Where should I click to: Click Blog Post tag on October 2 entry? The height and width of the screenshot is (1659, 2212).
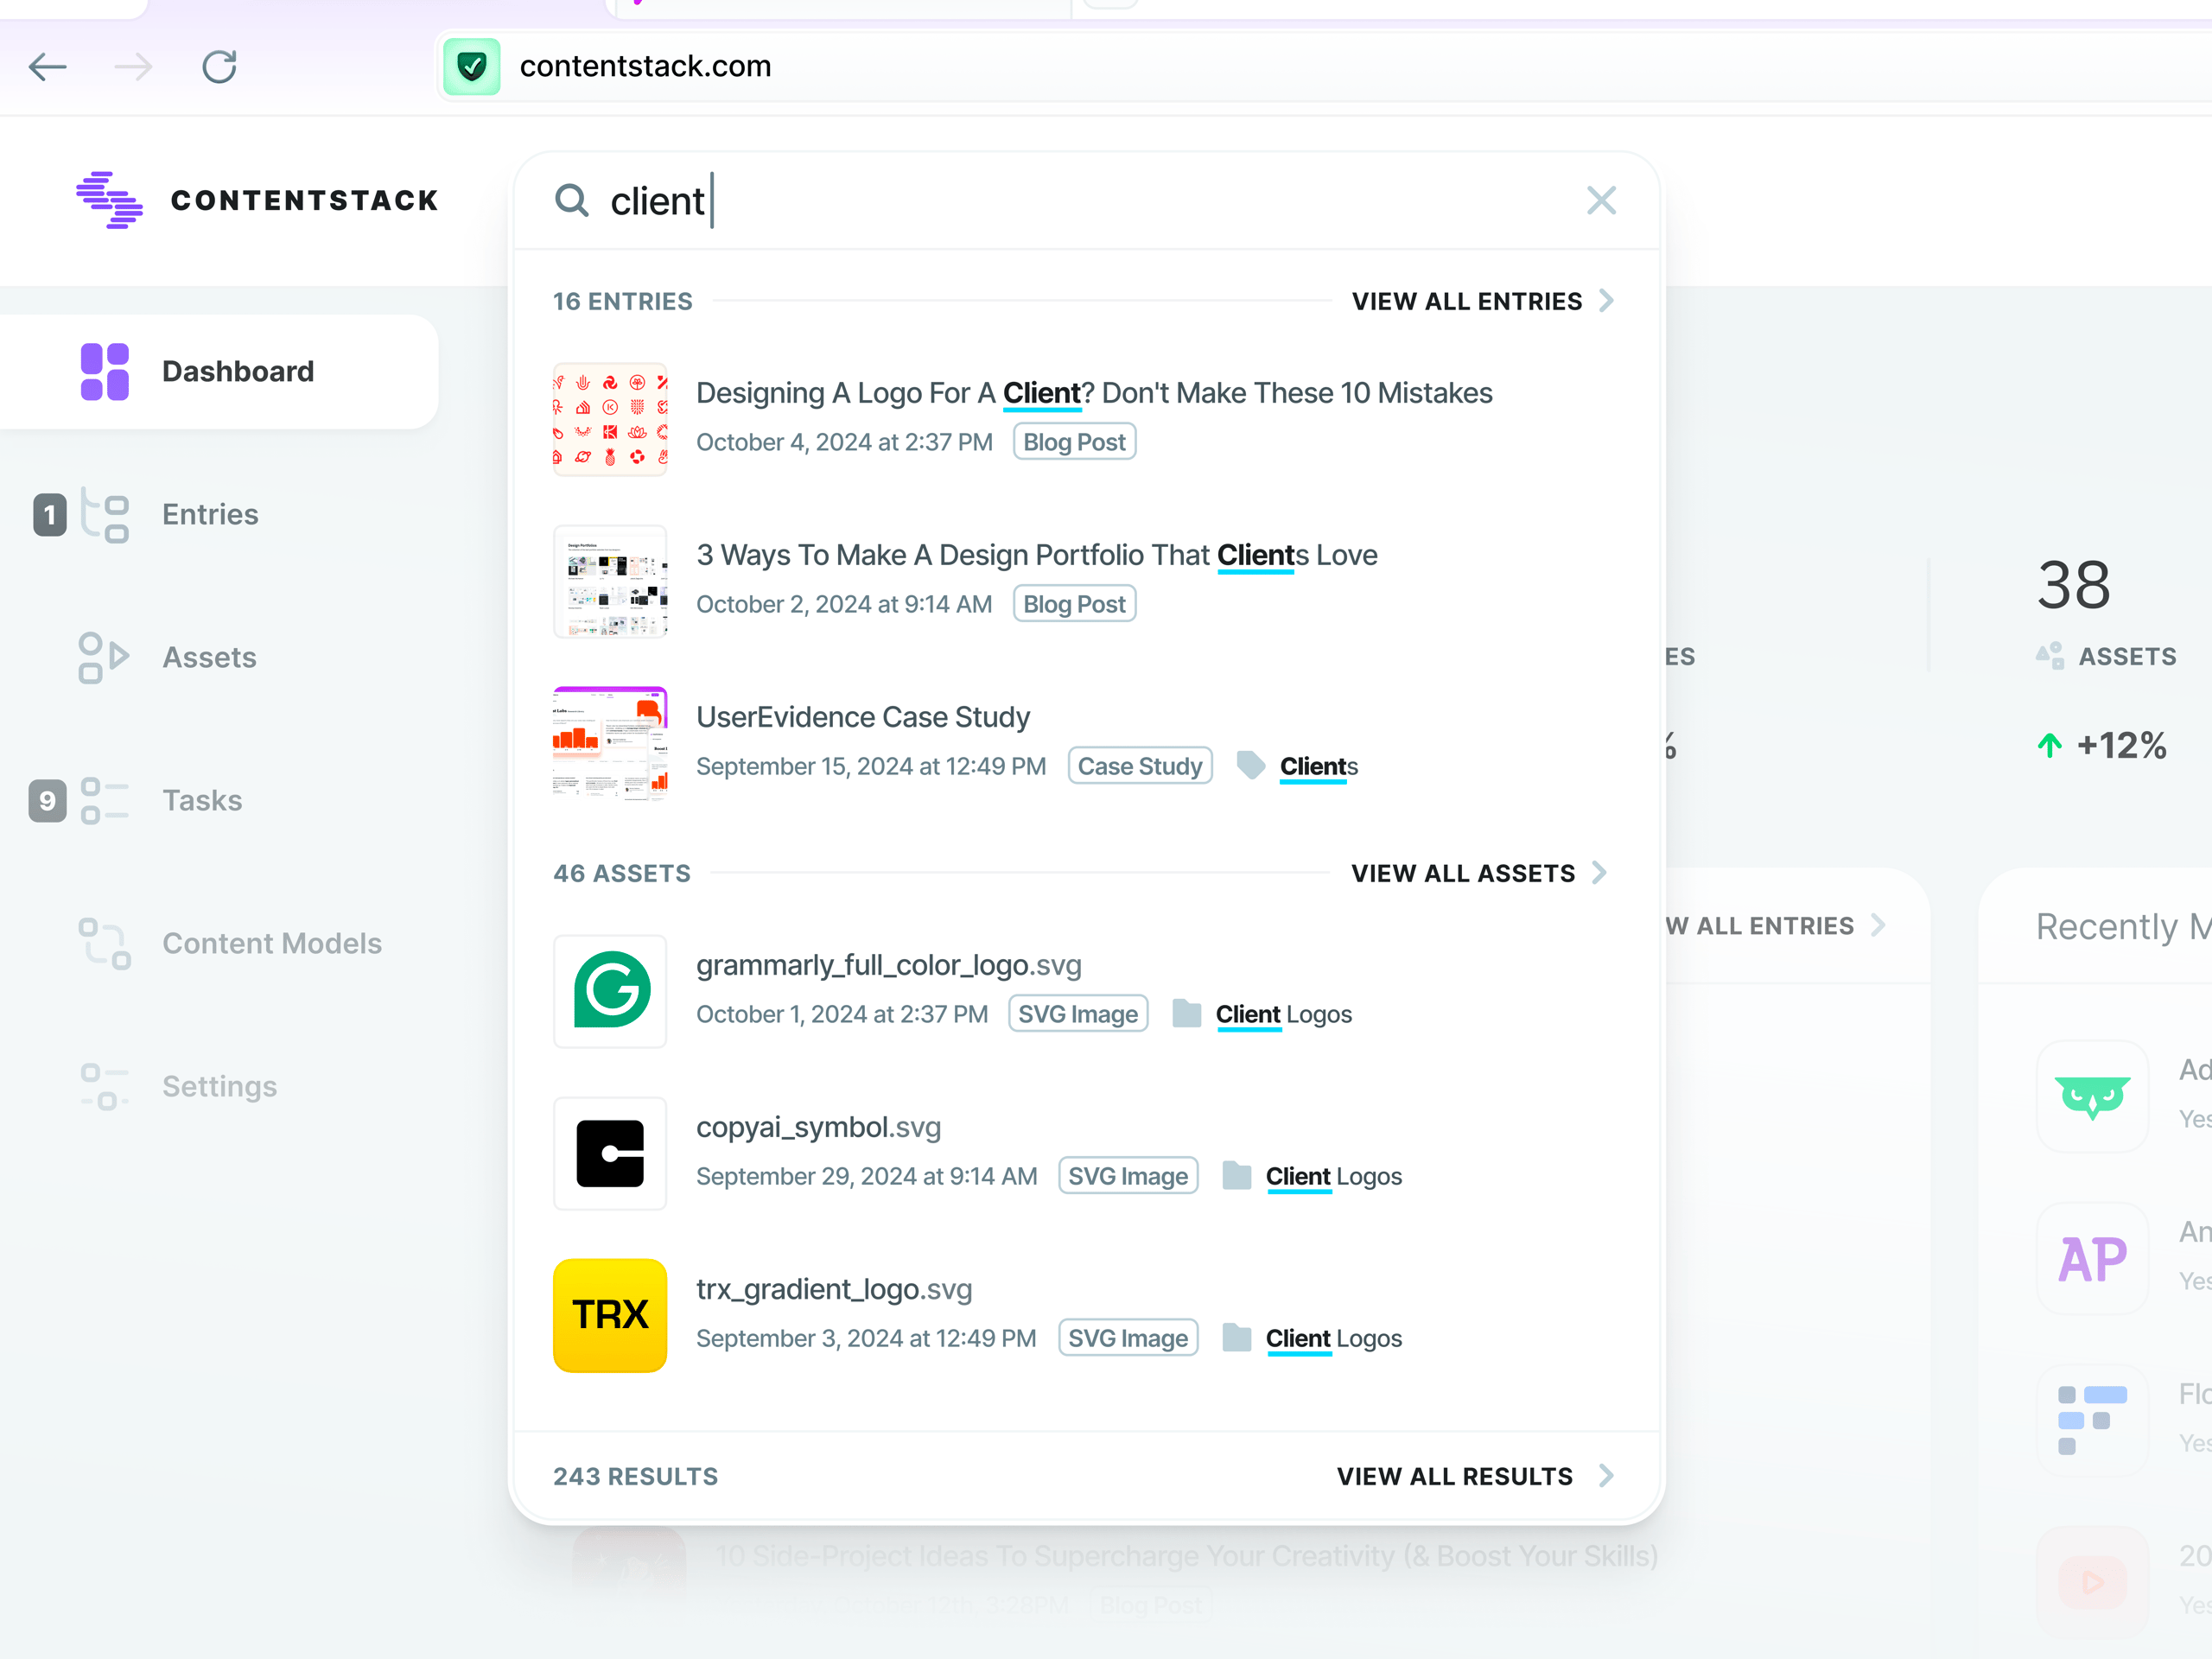[x=1074, y=604]
